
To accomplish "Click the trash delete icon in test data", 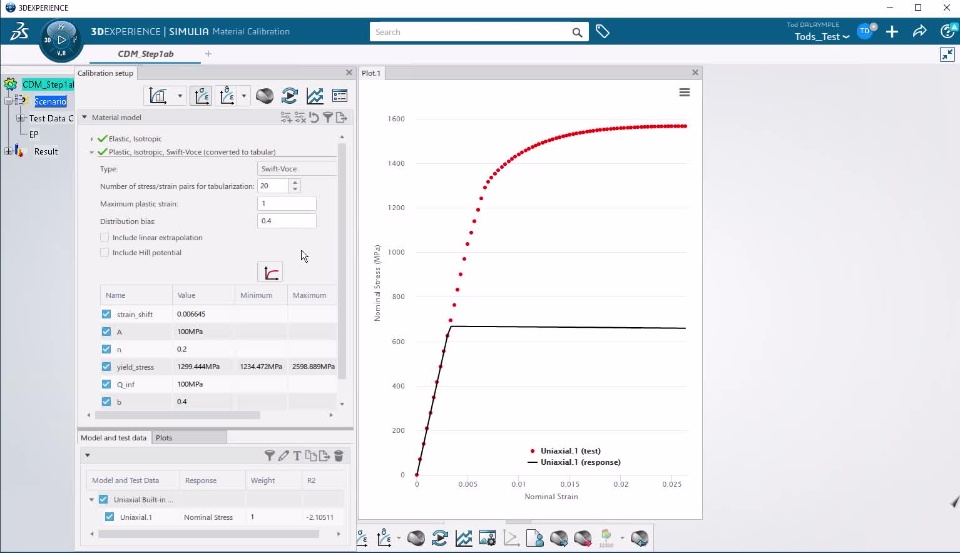I will point(339,456).
